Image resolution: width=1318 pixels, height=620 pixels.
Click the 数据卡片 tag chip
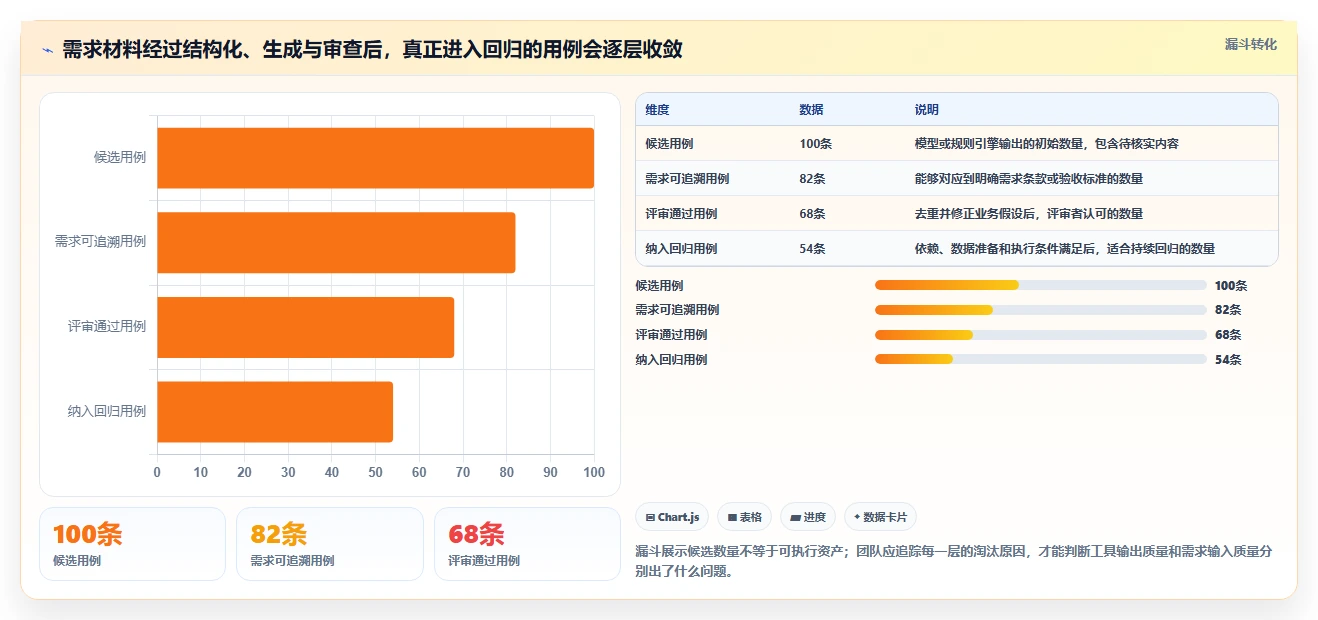(880, 517)
